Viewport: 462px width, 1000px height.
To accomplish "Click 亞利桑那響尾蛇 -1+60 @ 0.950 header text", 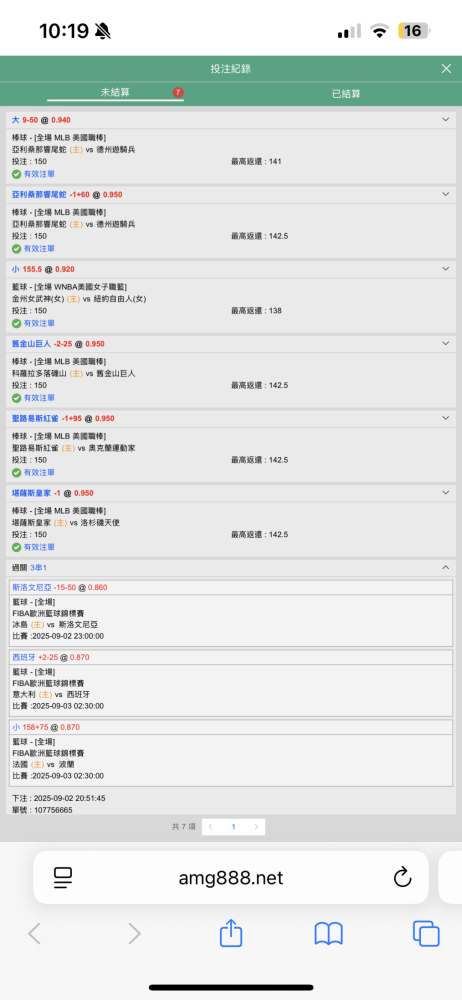I will click(x=67, y=195).
